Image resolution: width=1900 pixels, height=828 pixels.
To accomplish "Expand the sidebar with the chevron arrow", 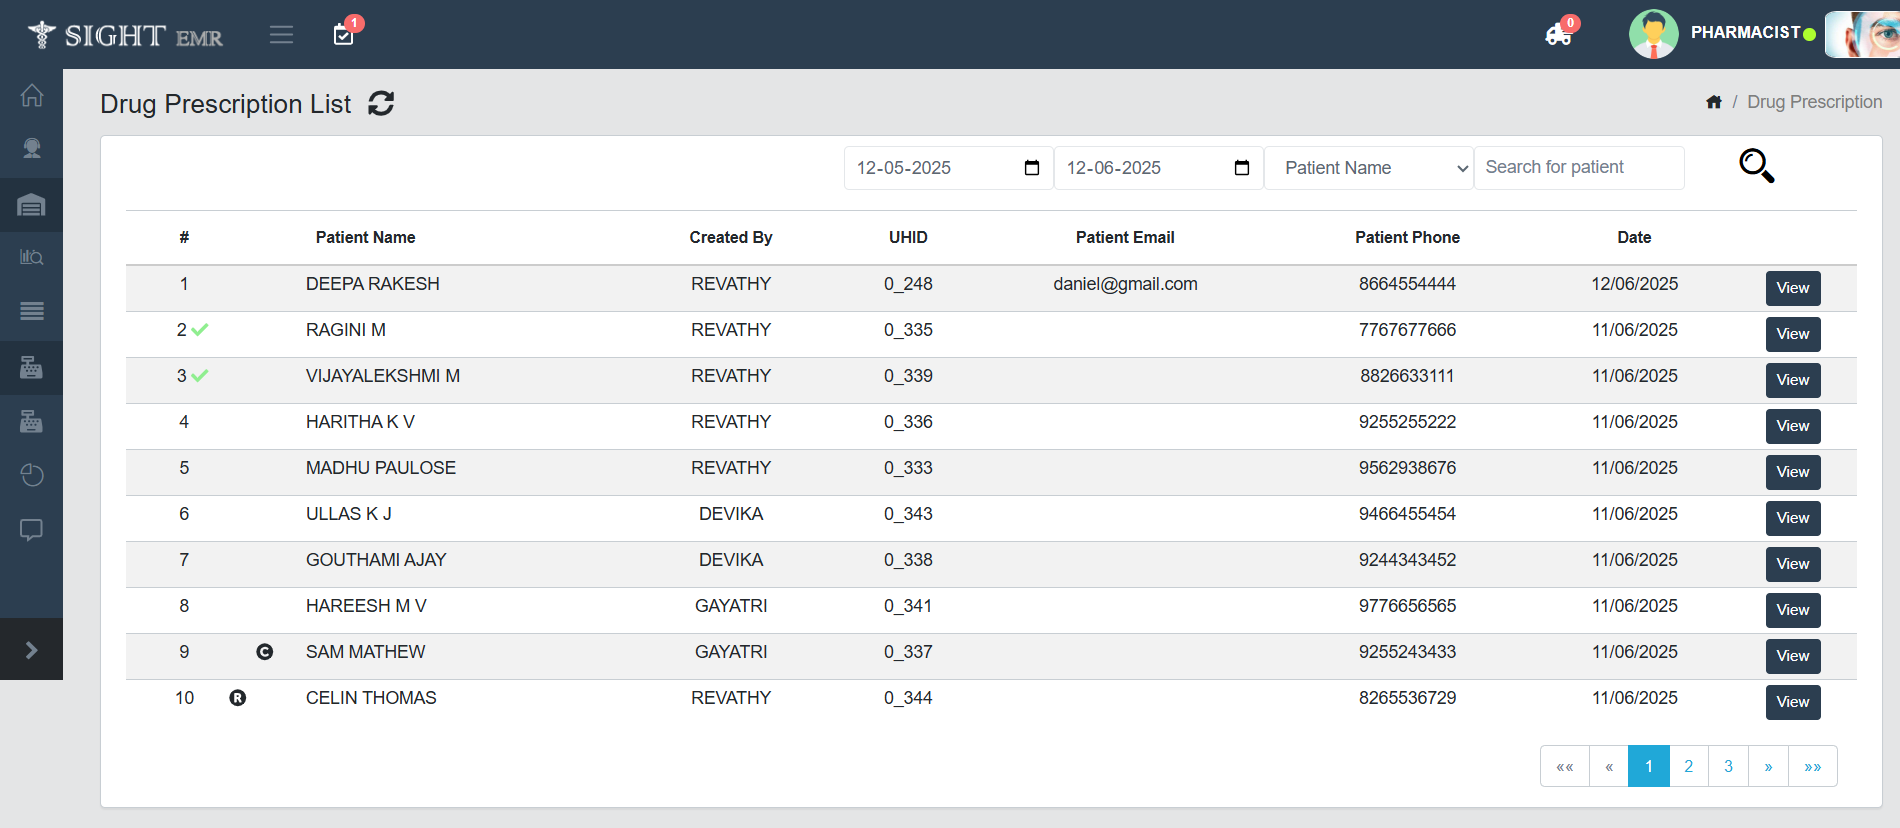I will [x=32, y=650].
